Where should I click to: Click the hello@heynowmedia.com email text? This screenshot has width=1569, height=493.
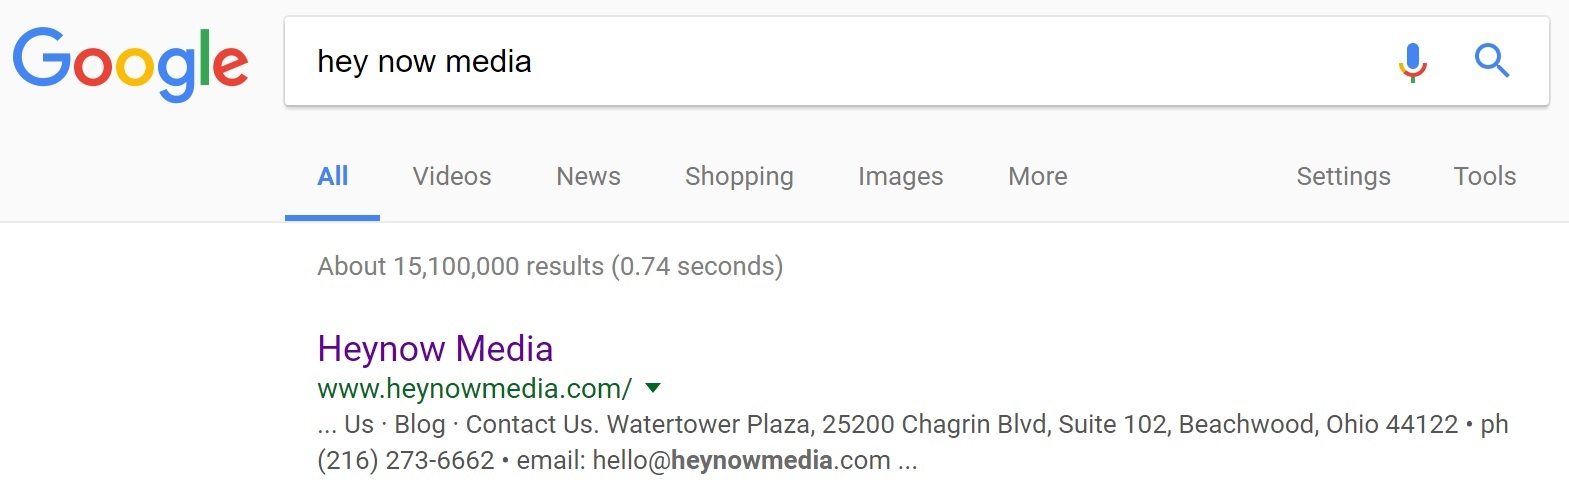(741, 461)
